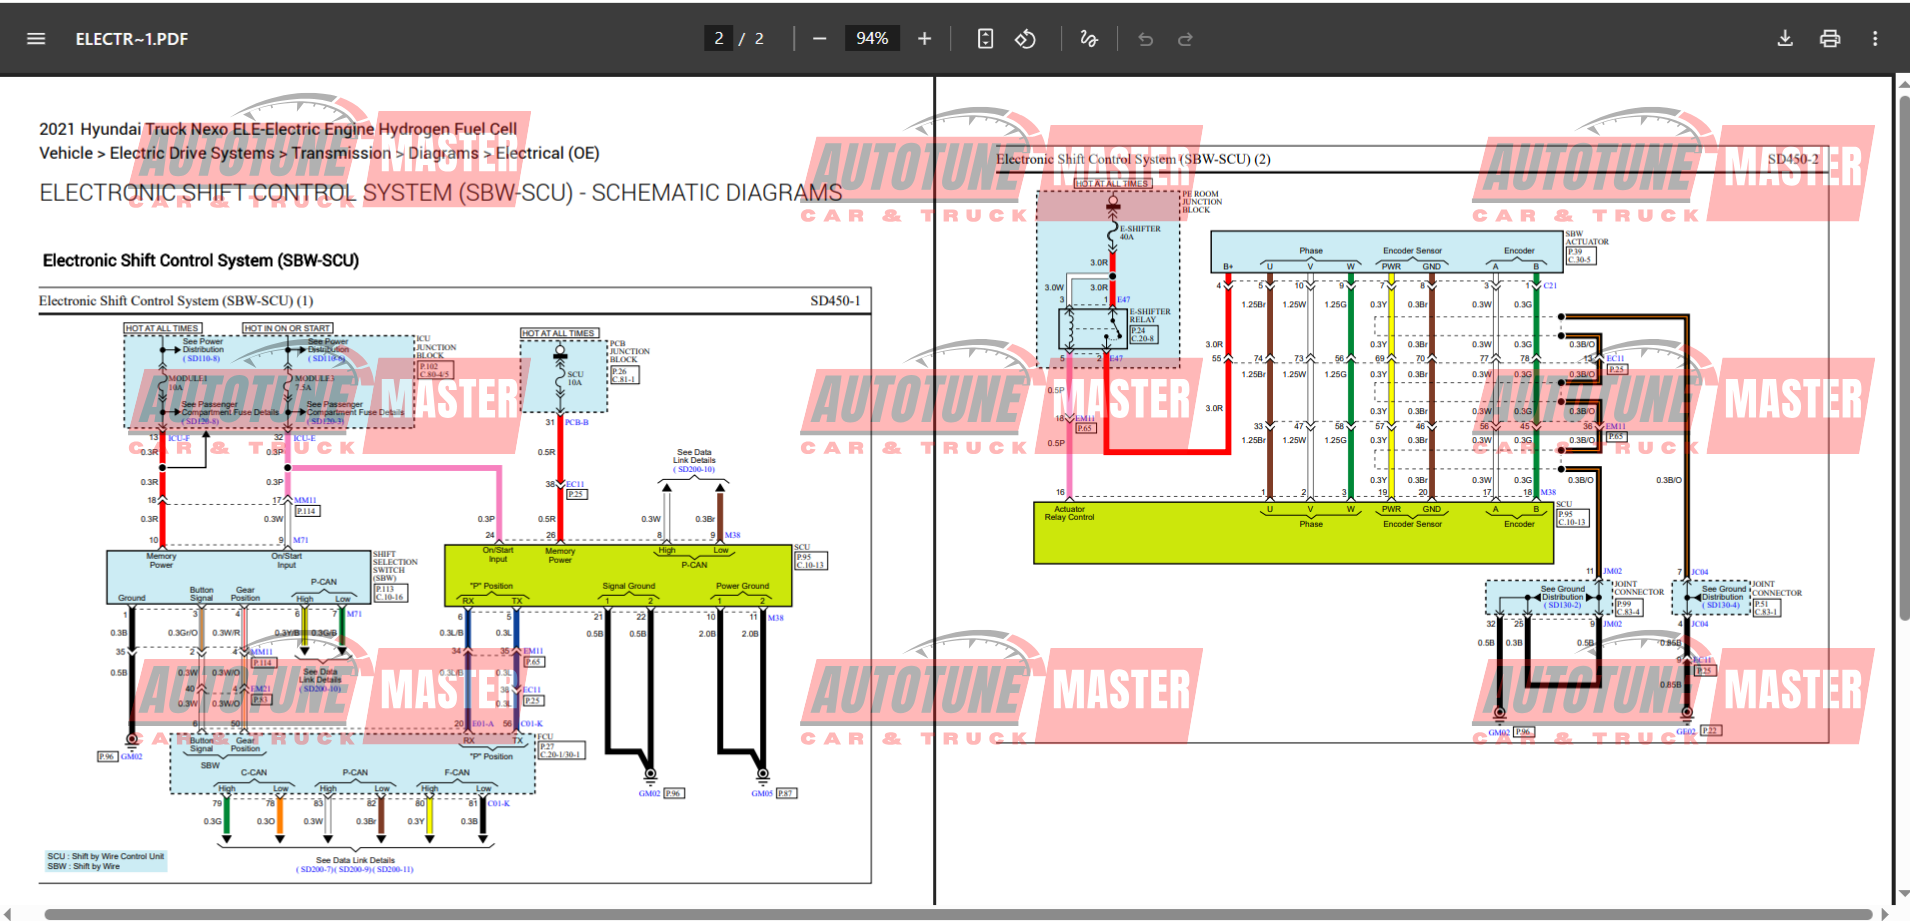
Task: Click the scroll right arrow at bottom
Action: pyautogui.click(x=1885, y=914)
